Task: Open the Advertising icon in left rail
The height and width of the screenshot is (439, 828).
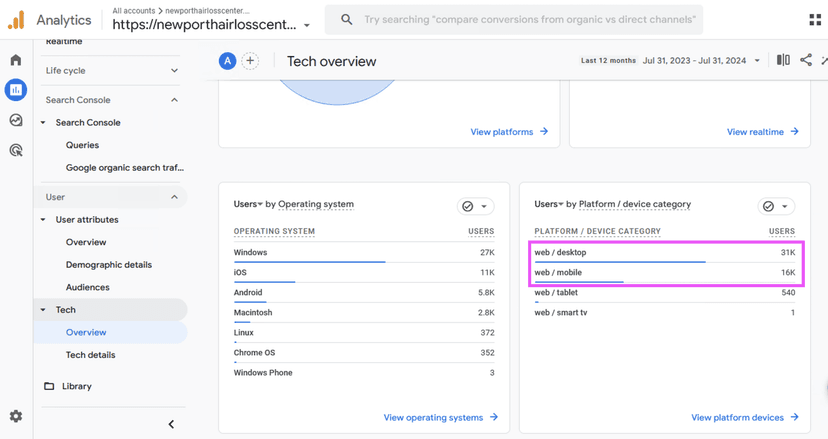Action: (16, 150)
